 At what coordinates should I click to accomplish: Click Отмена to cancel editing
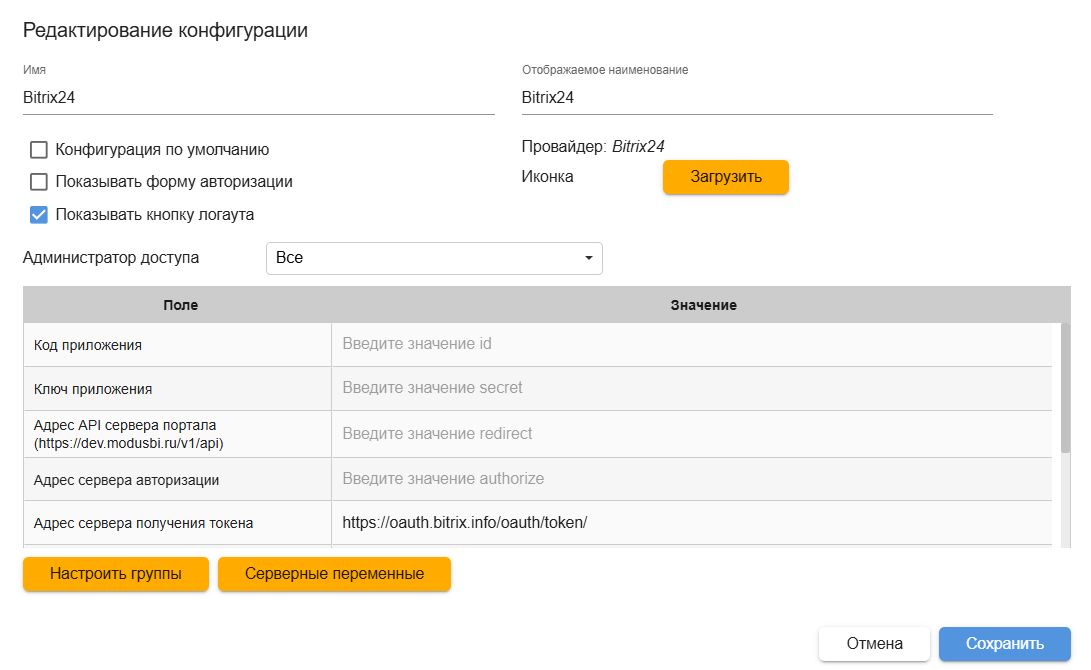pos(874,644)
